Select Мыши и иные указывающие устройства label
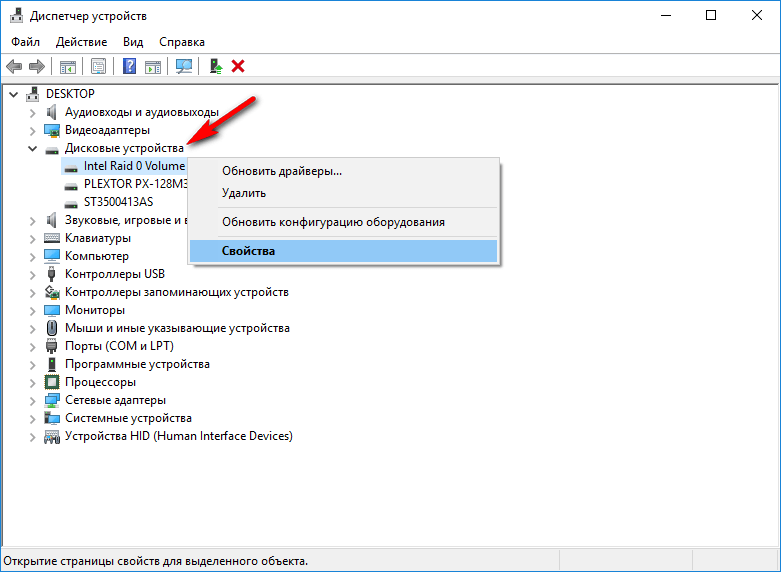 [177, 328]
